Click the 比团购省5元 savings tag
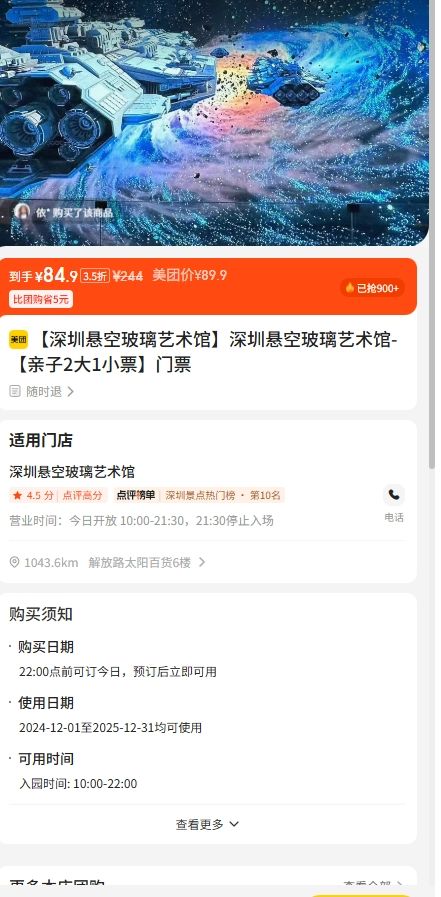The width and height of the screenshot is (441, 897). (x=41, y=299)
